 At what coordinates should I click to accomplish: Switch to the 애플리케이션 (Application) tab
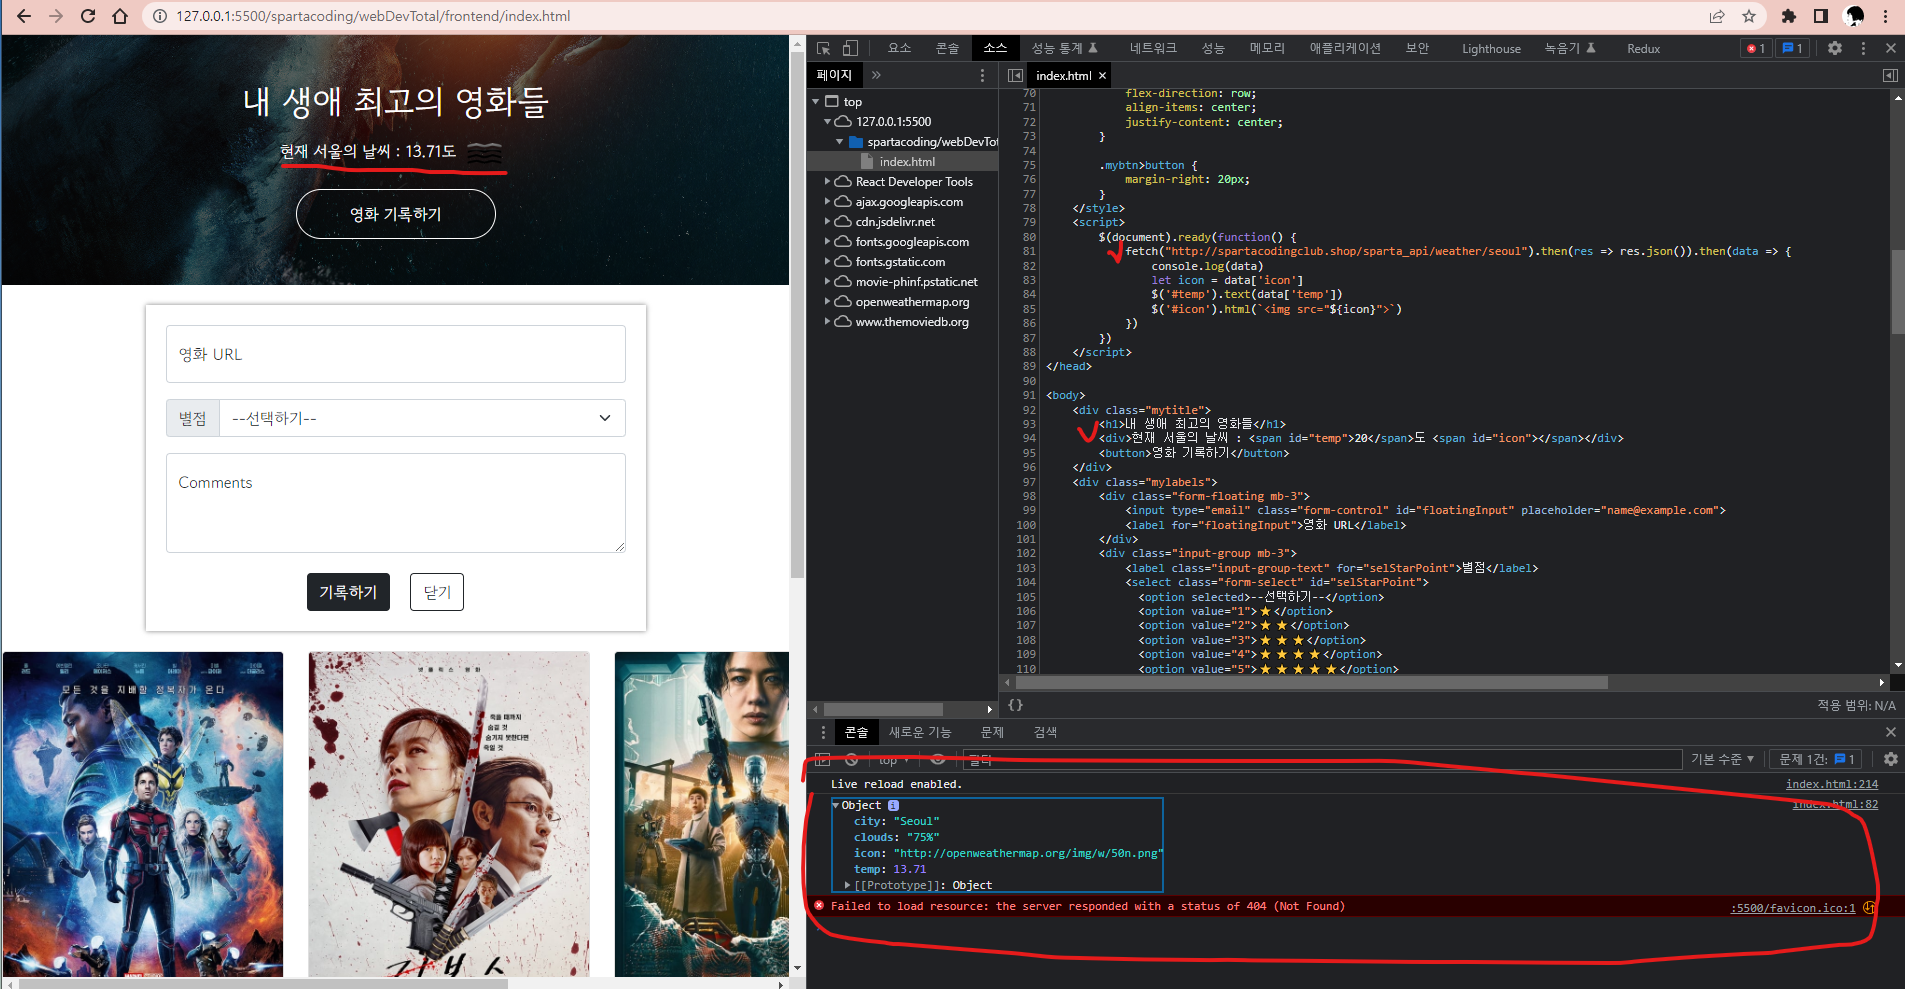point(1345,48)
